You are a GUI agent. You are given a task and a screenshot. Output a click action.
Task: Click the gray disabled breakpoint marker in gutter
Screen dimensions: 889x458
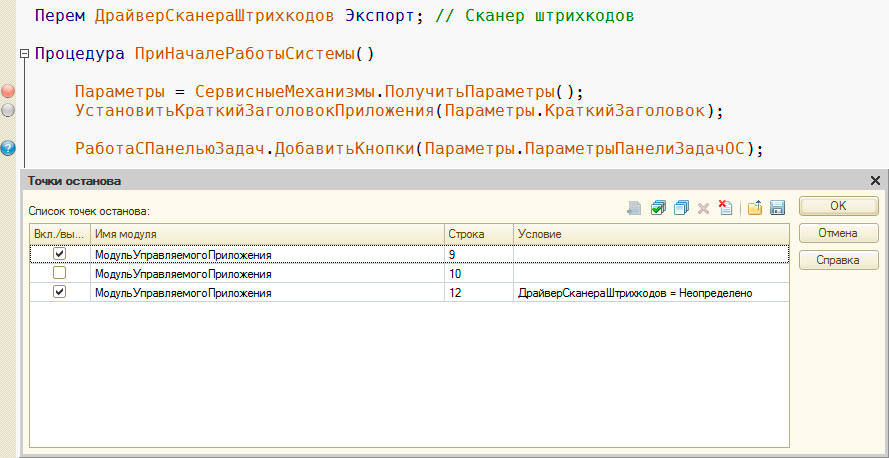[8, 111]
